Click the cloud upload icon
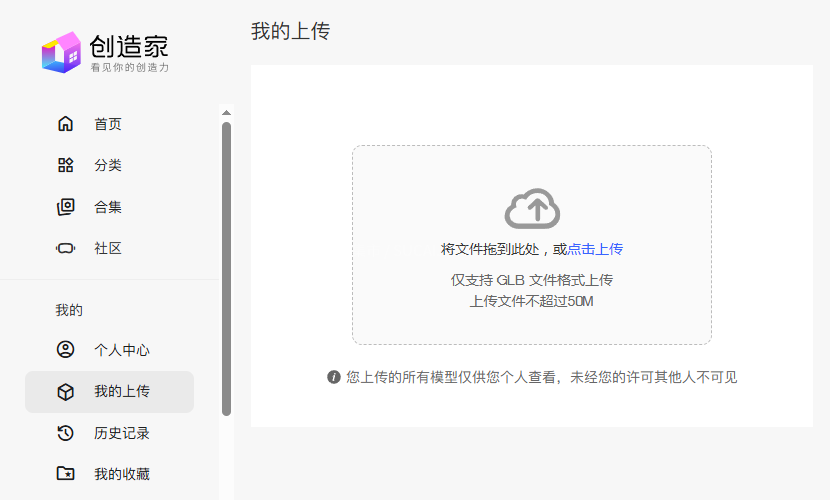 pos(532,209)
